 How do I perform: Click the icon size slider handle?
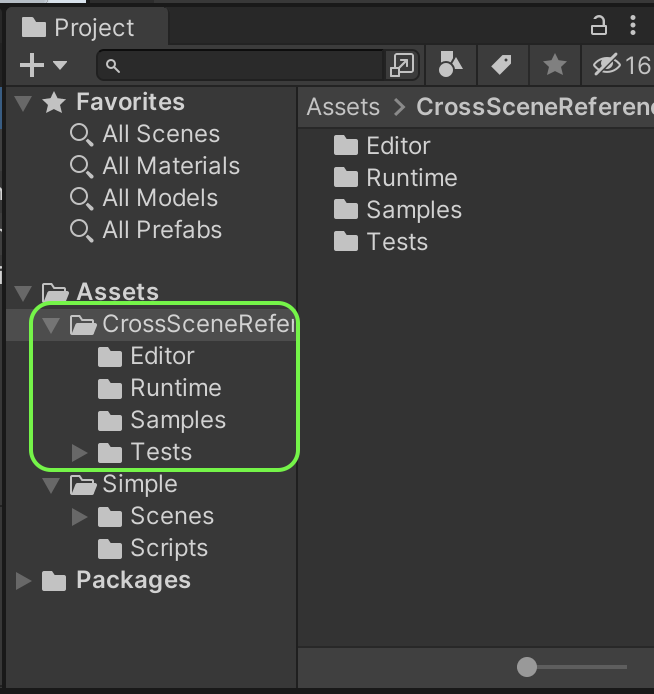[x=527, y=667]
